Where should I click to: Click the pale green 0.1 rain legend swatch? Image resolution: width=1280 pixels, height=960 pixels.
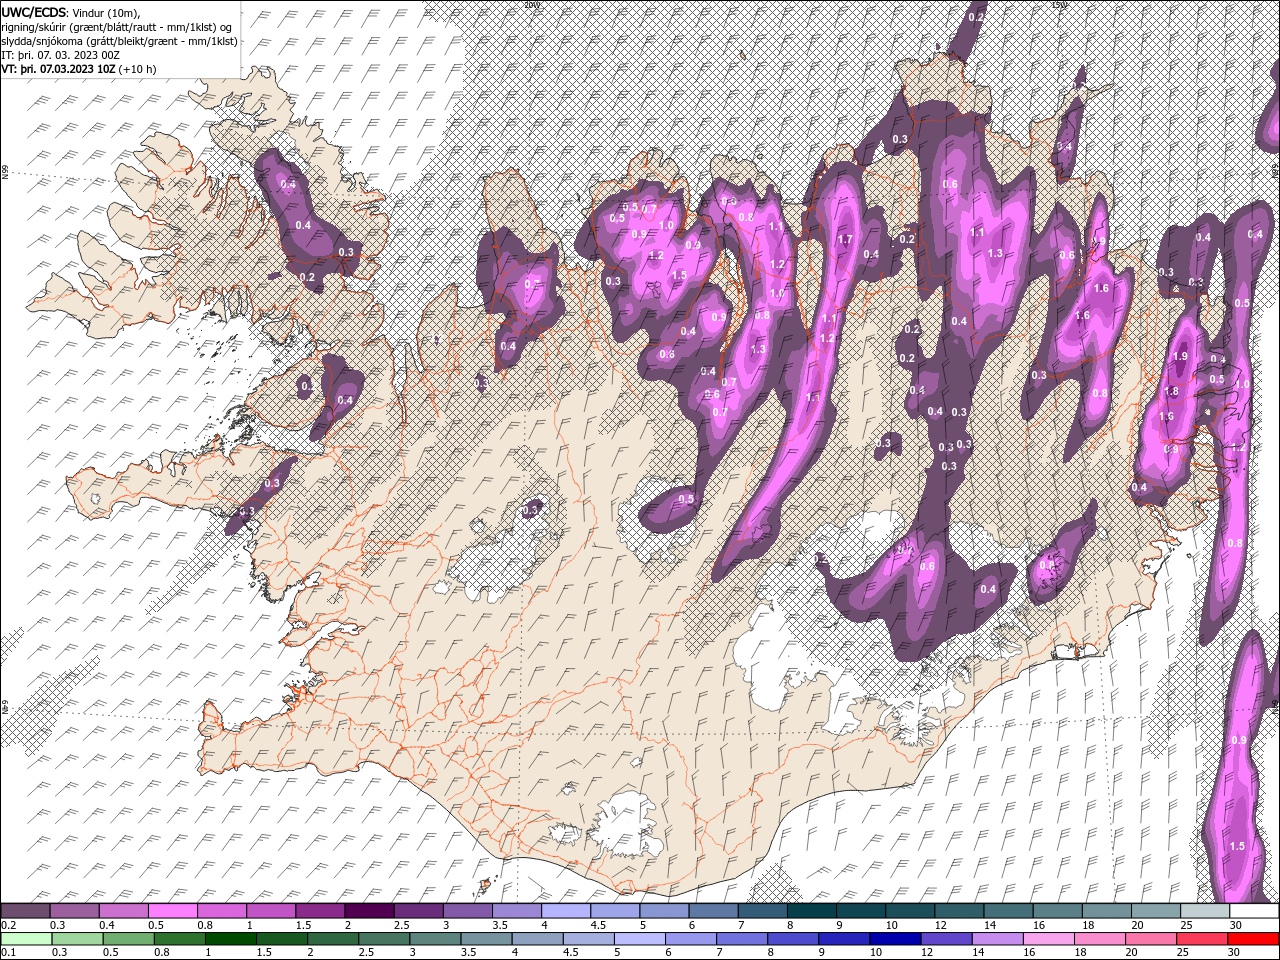coord(25,939)
